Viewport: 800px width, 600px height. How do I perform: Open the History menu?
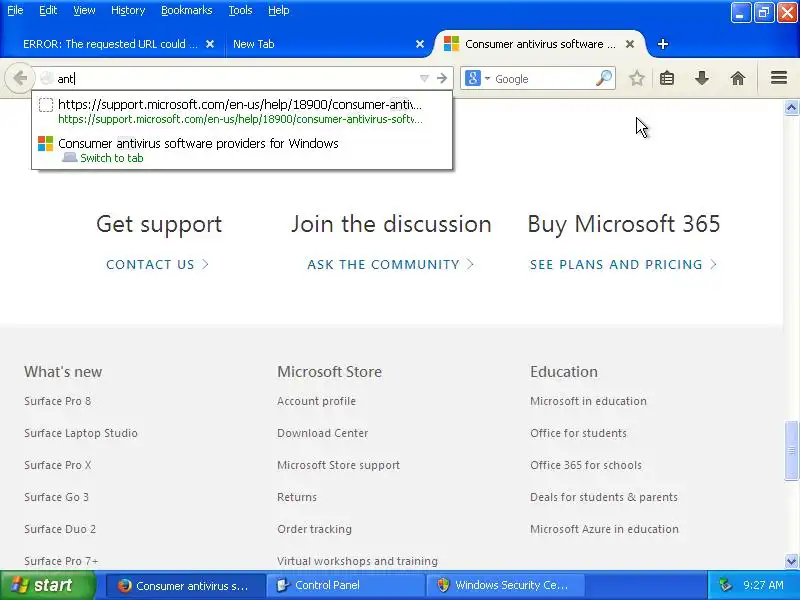pos(128,10)
